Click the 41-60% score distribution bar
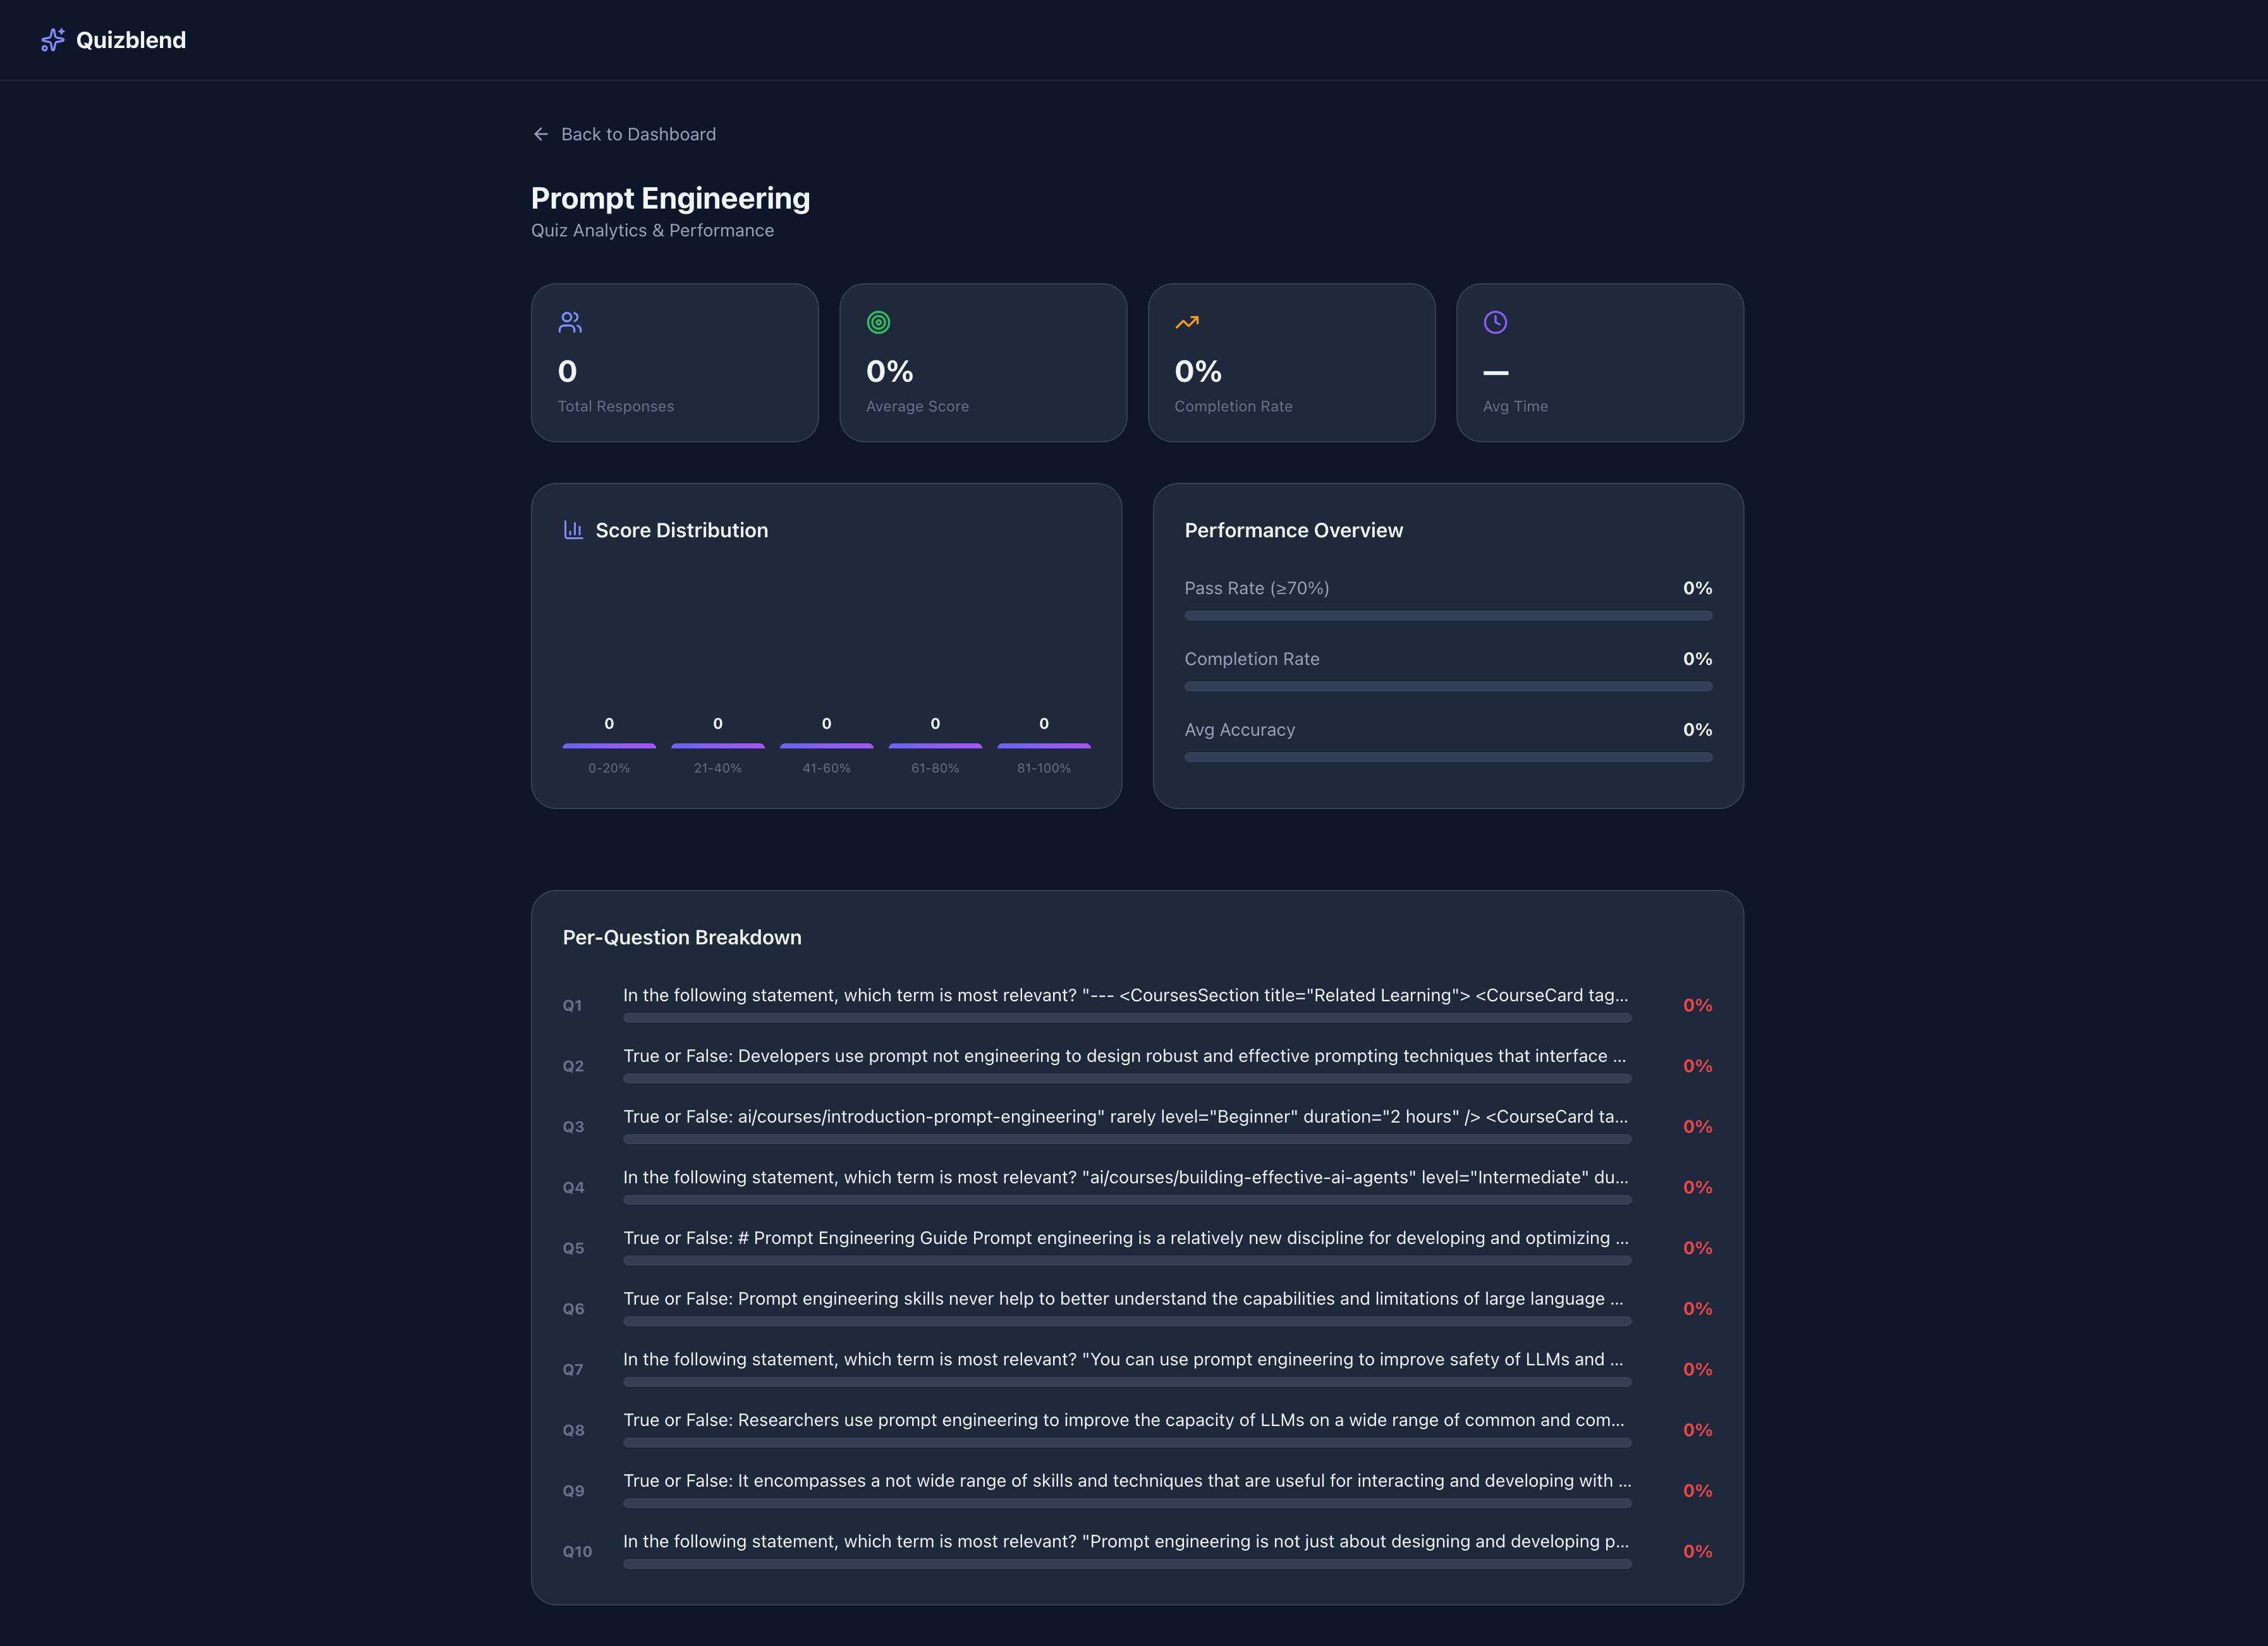Viewport: 2268px width, 1646px height. click(x=826, y=746)
